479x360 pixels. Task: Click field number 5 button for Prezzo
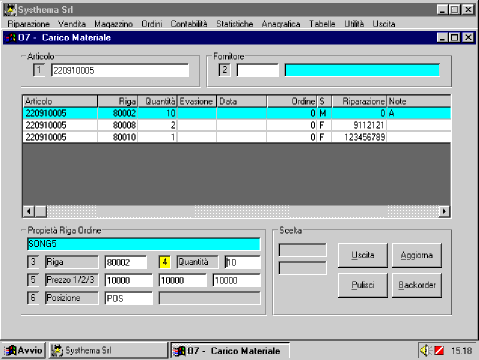[33, 280]
